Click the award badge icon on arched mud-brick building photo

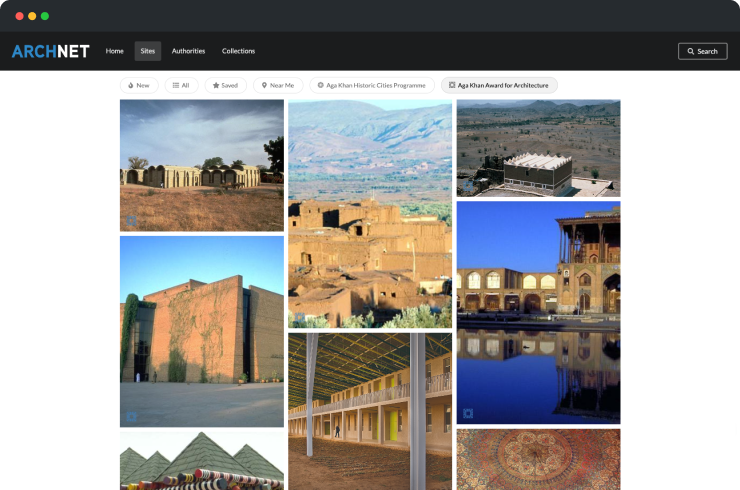(x=131, y=221)
